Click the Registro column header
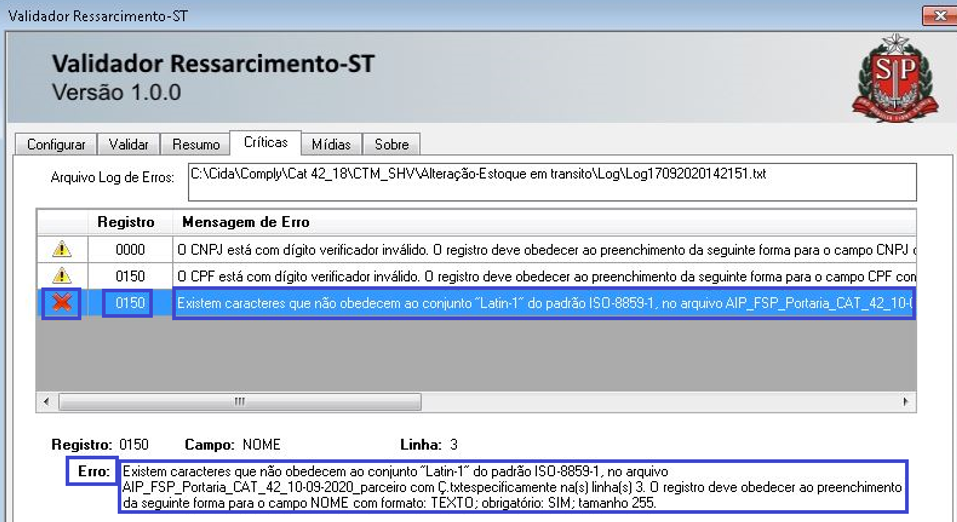This screenshot has width=957, height=522. [x=126, y=222]
